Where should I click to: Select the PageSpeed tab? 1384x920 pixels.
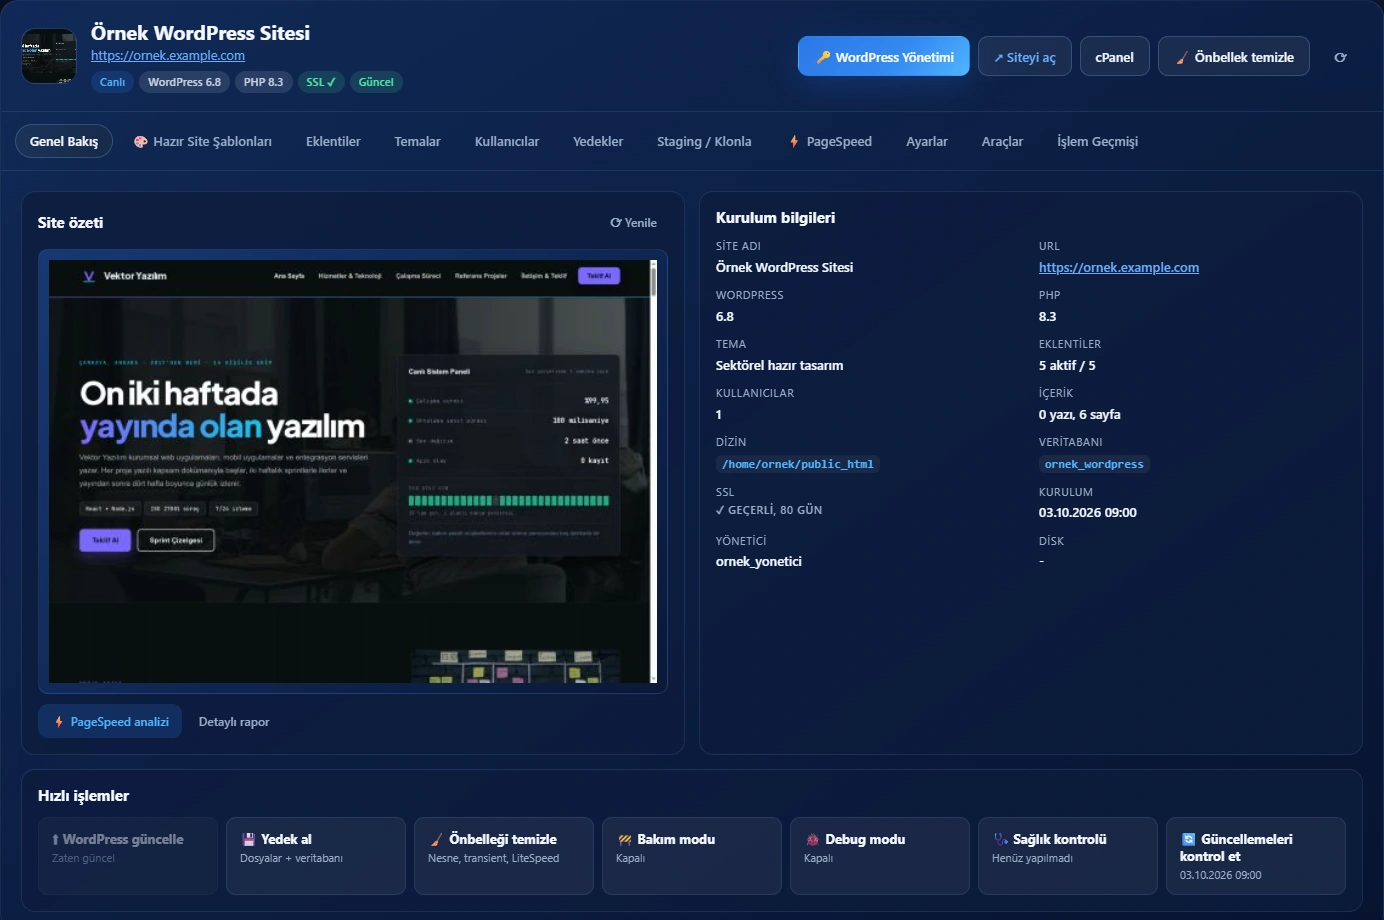click(x=830, y=141)
